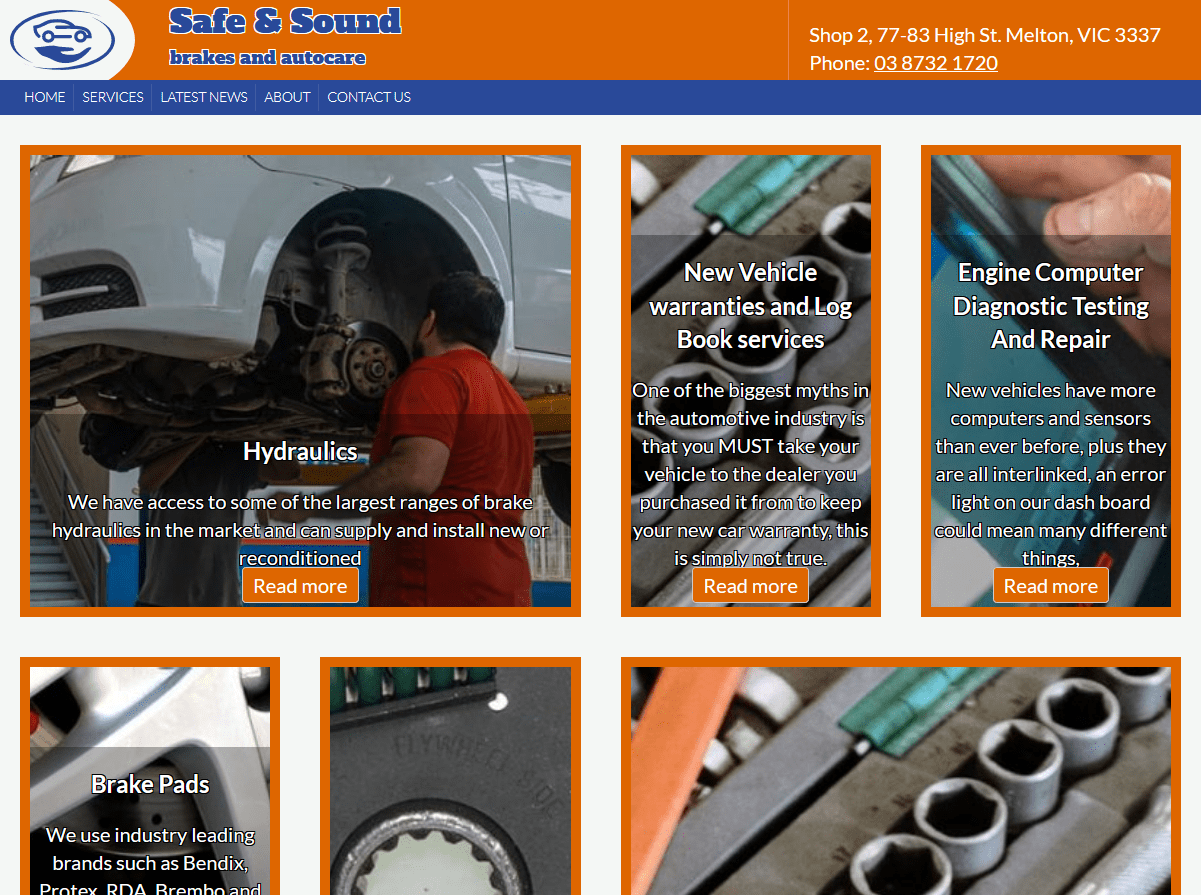Viewport: 1201px width, 895px height.
Task: Click Read more under Engine Computer Diagnostic
Action: click(1051, 586)
